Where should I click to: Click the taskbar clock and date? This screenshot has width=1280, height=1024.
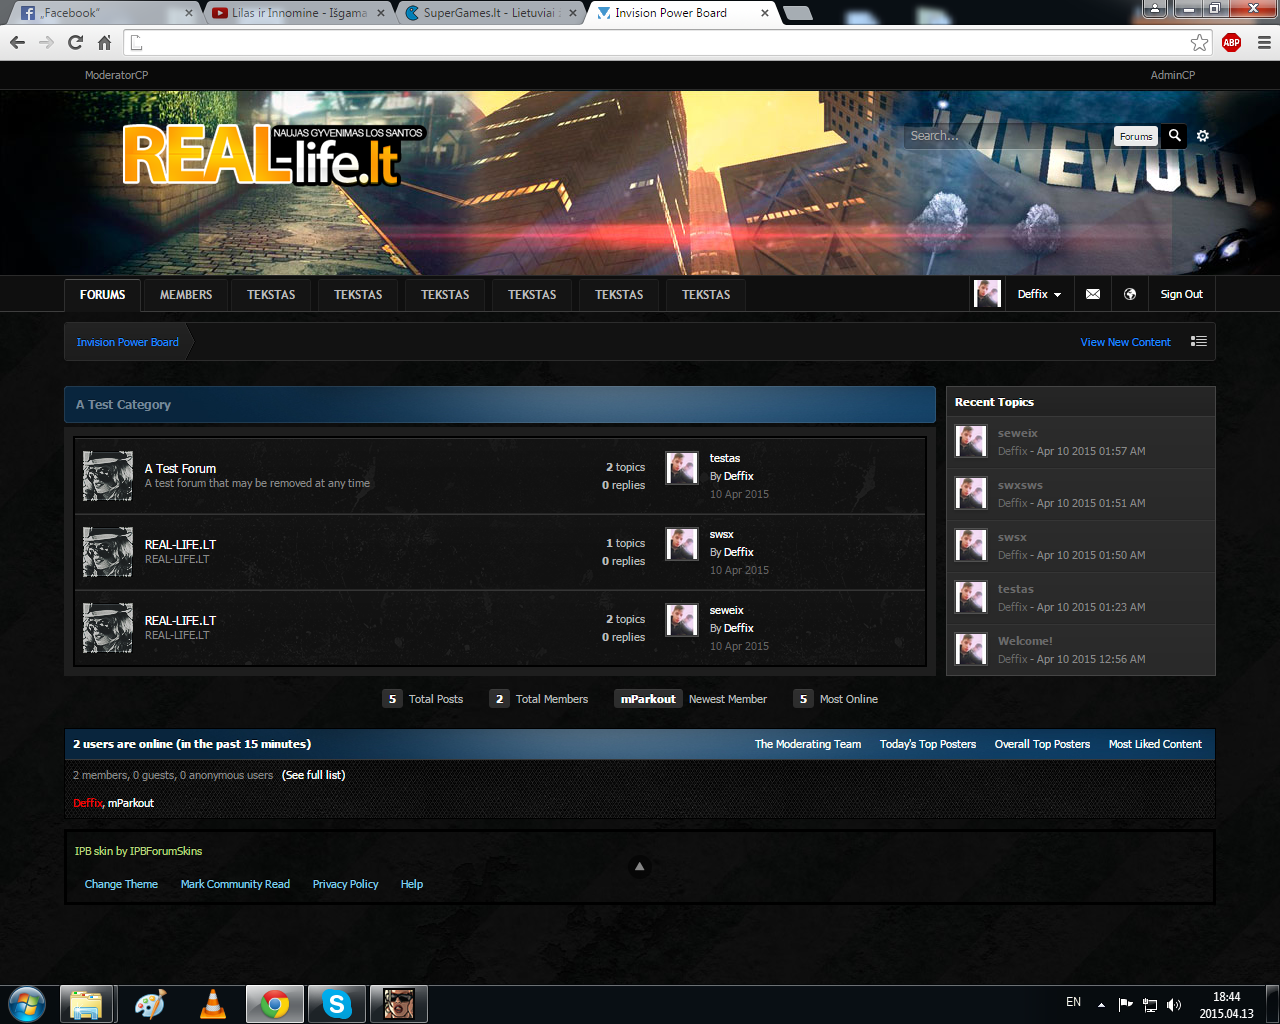[x=1227, y=1005]
